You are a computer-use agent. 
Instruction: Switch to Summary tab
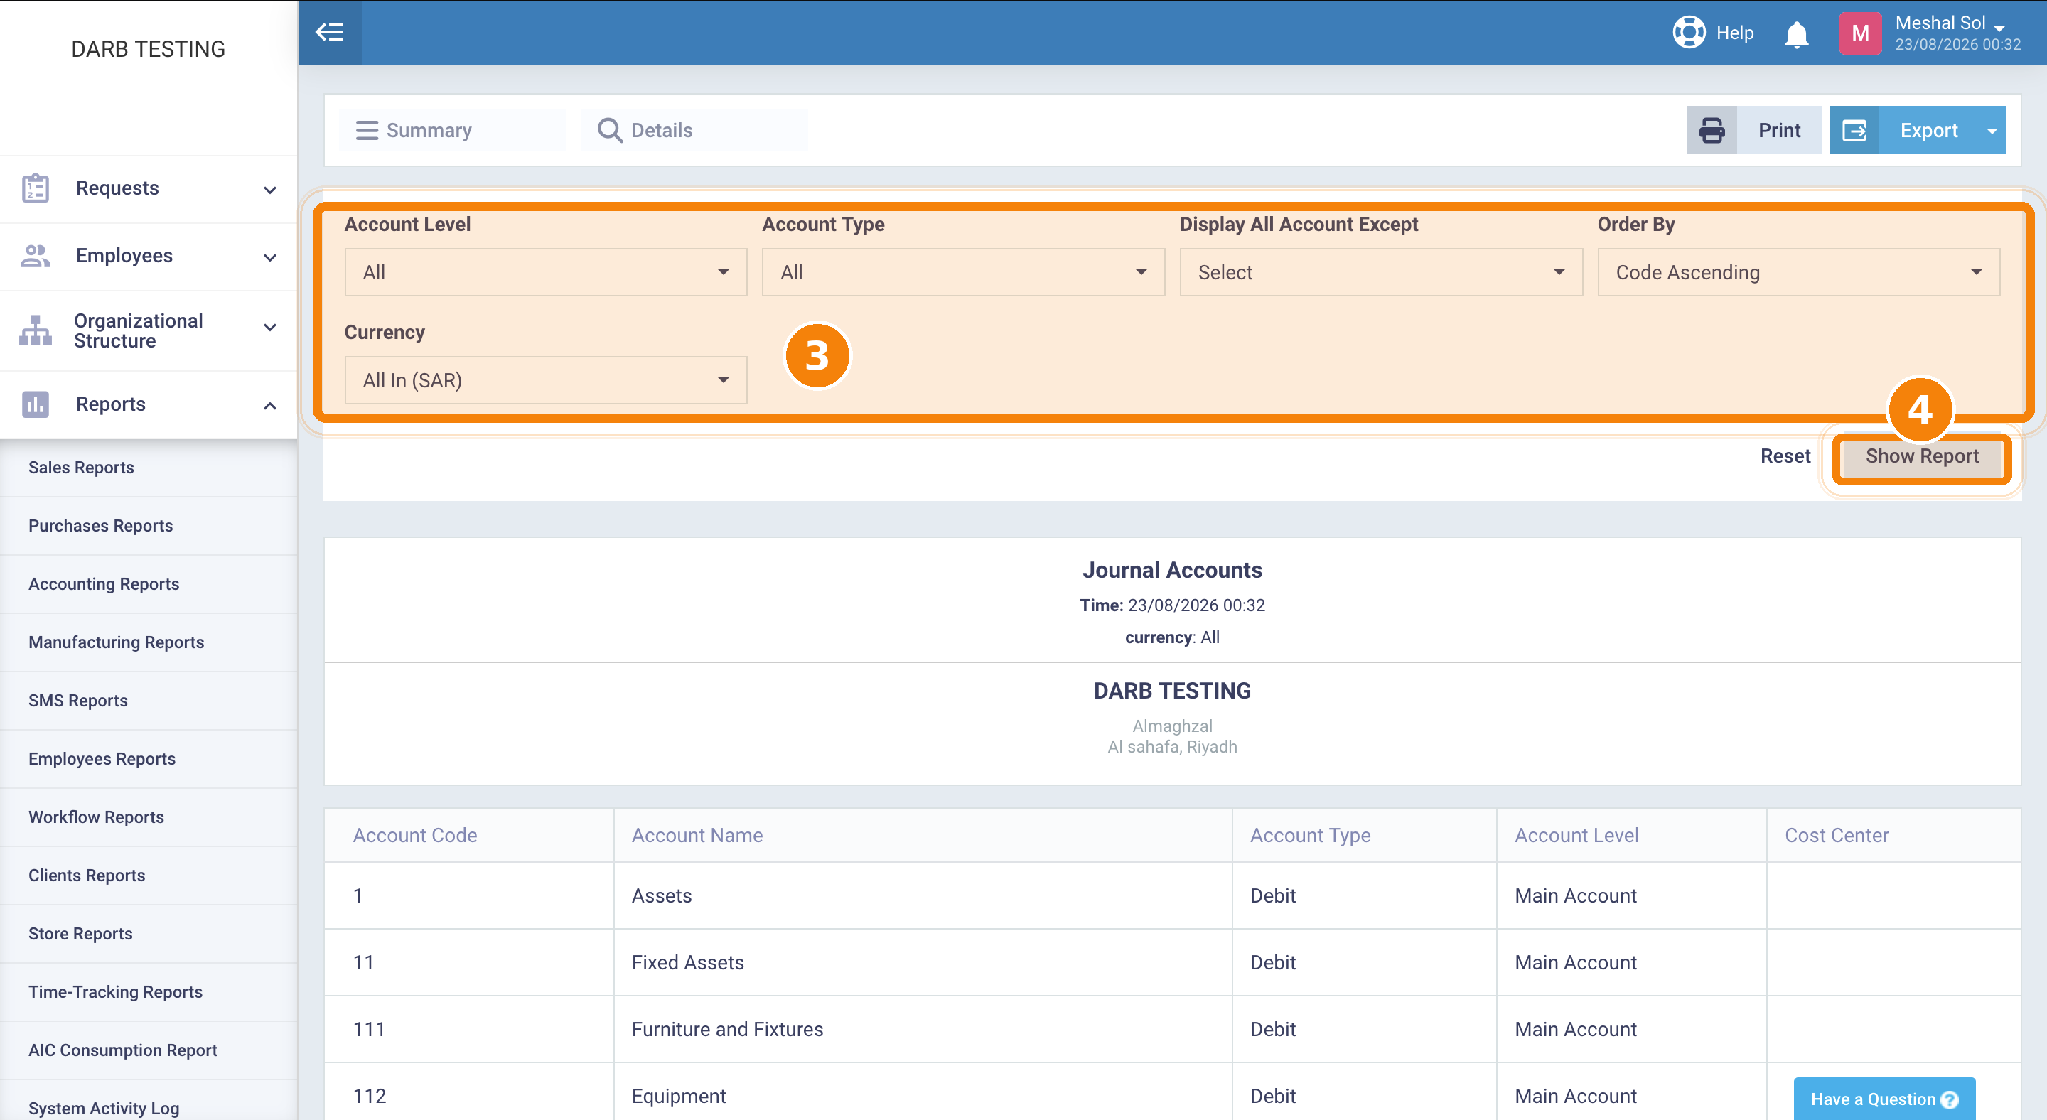pos(452,130)
